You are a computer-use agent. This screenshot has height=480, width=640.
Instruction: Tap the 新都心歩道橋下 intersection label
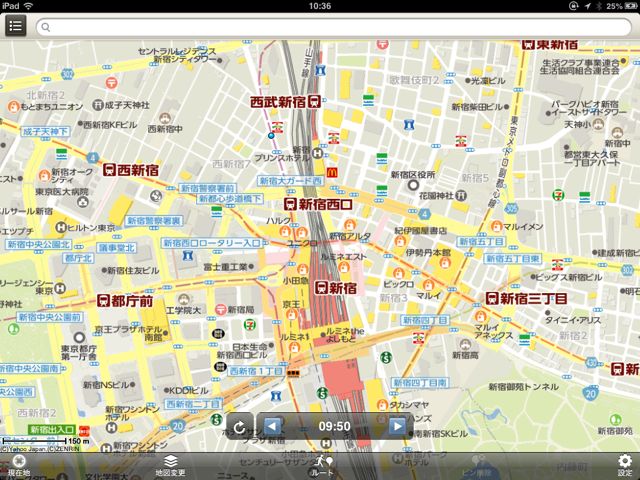tap(230, 199)
